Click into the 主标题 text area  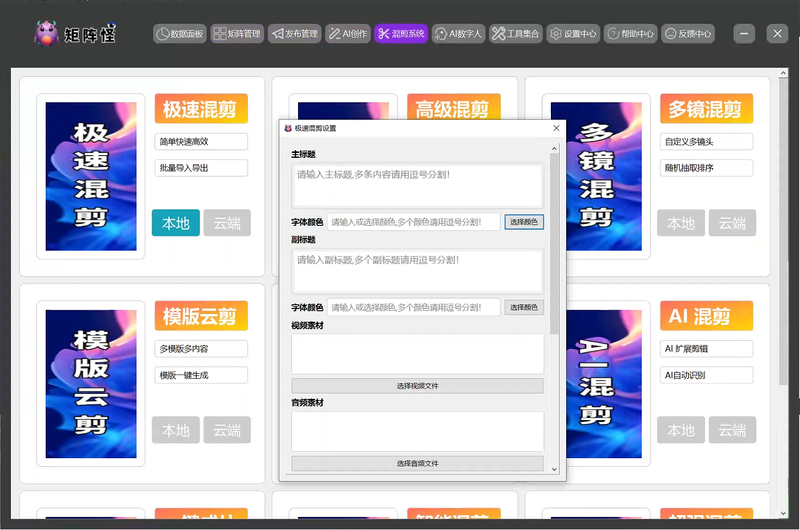[417, 185]
